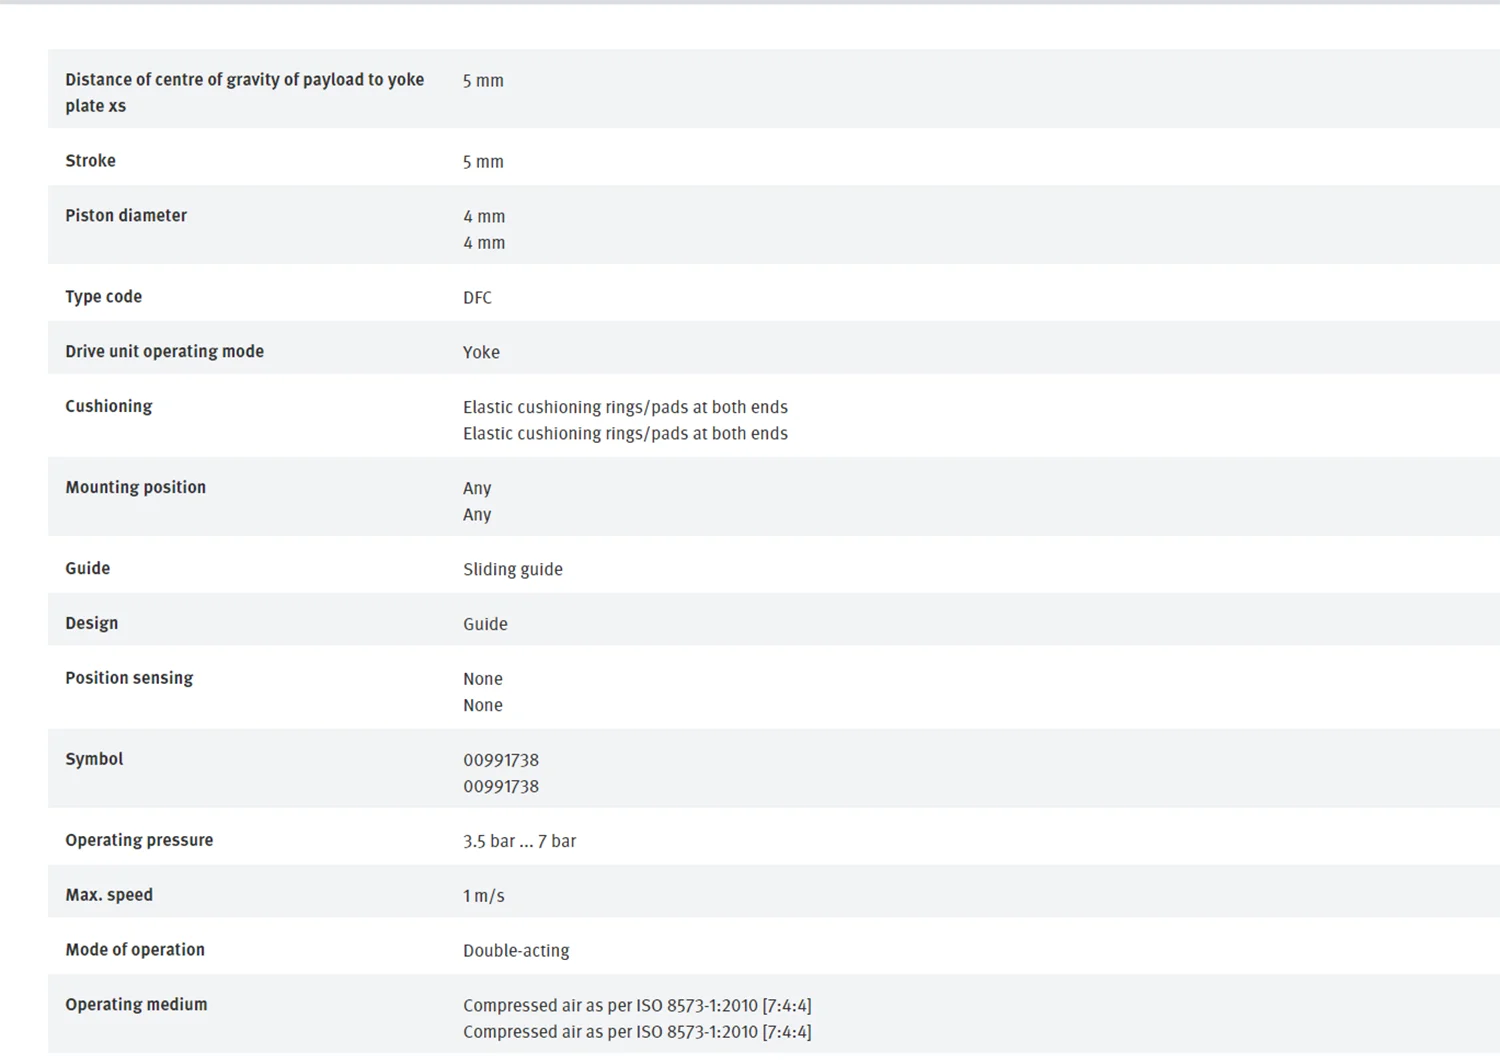Click the Mounting position label
The width and height of the screenshot is (1500, 1064).
(135, 488)
